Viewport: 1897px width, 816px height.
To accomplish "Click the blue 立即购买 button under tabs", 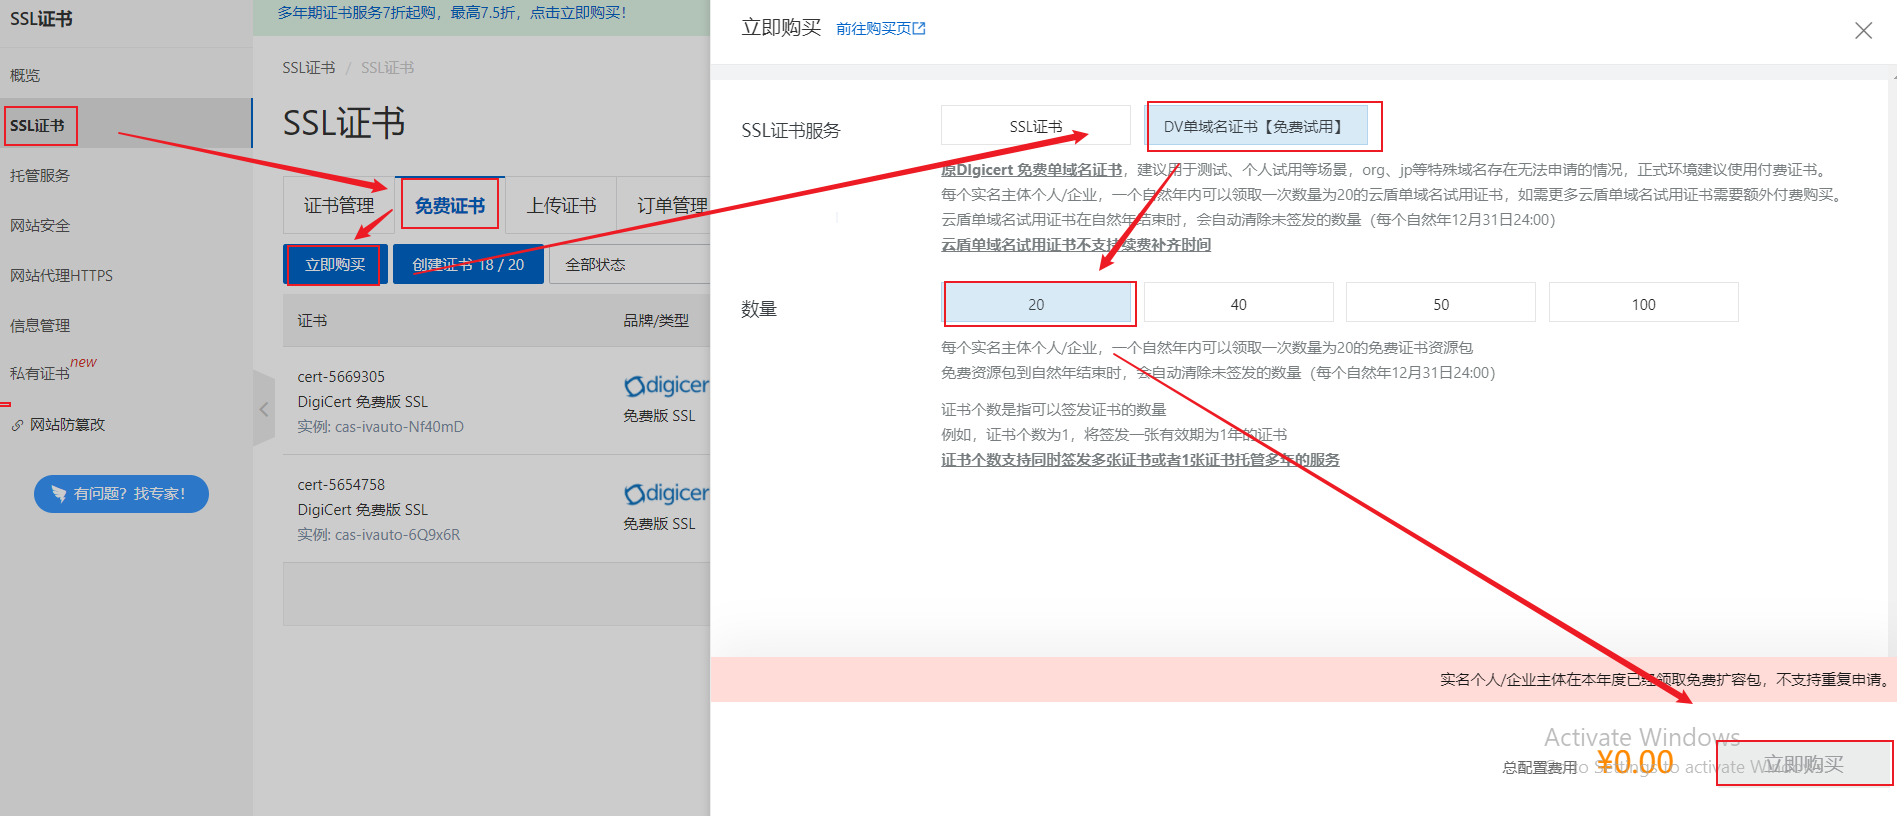I will coord(335,265).
